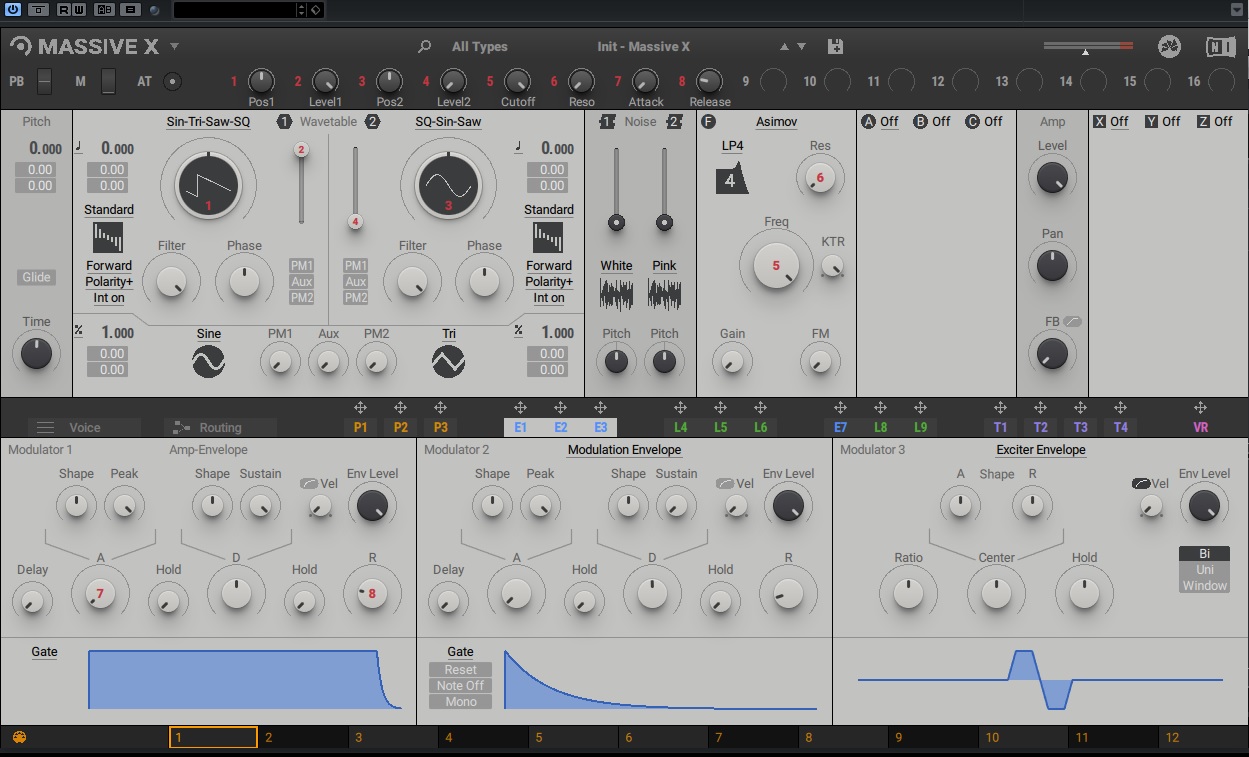Viewport: 1249px width, 757px height.
Task: Open the Modulation Envelope type menu
Action: [624, 450]
